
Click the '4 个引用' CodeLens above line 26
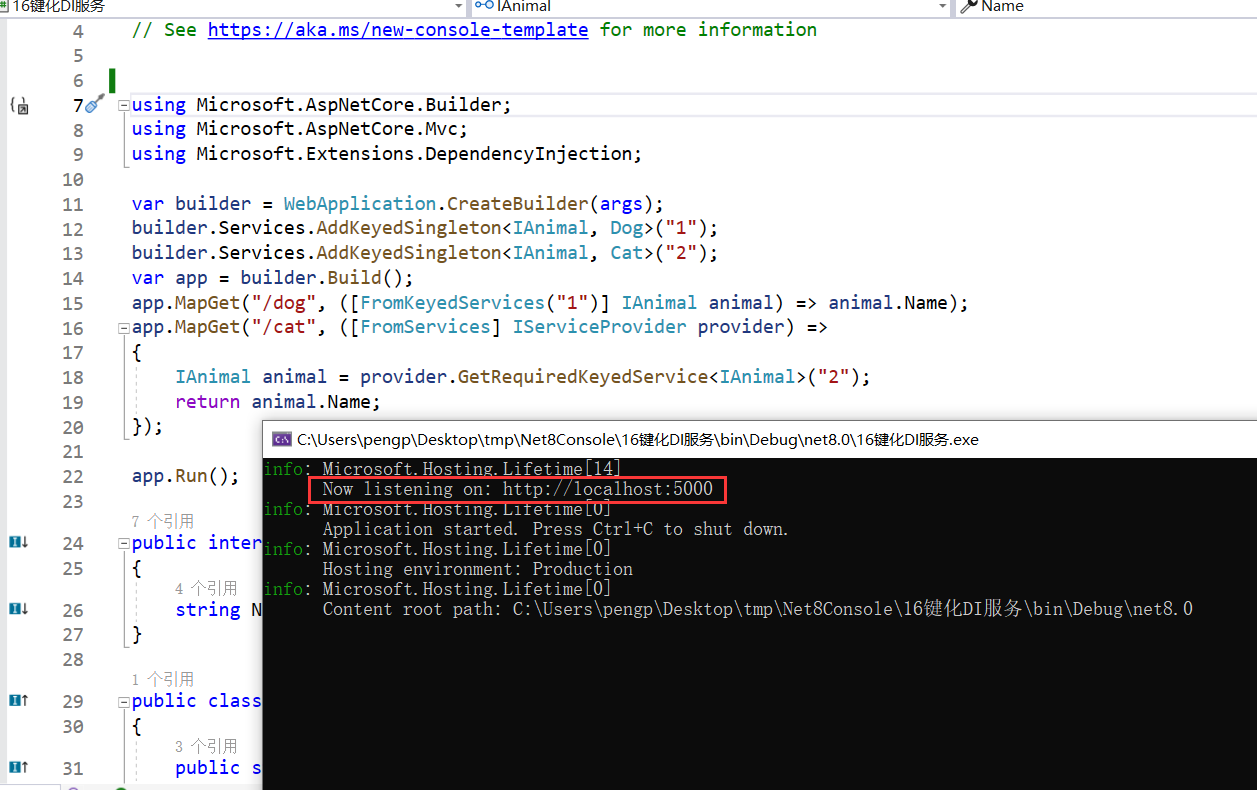click(206, 588)
